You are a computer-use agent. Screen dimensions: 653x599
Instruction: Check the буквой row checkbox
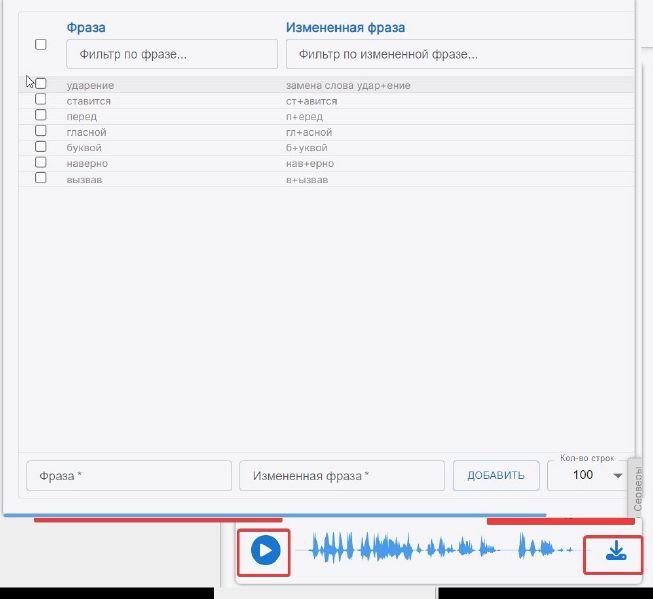41,147
